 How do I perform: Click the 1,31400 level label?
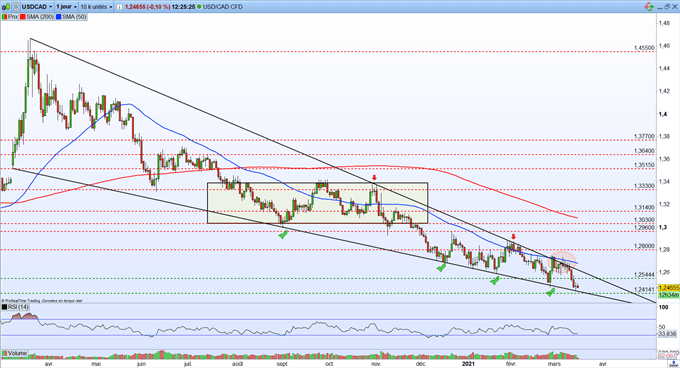pos(644,208)
